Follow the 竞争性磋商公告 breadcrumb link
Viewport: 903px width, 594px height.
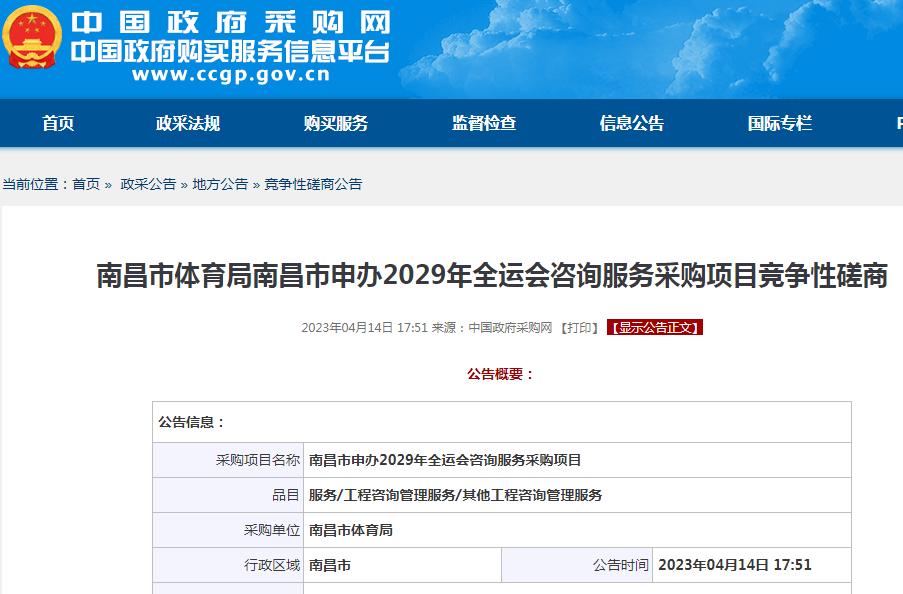tap(313, 184)
